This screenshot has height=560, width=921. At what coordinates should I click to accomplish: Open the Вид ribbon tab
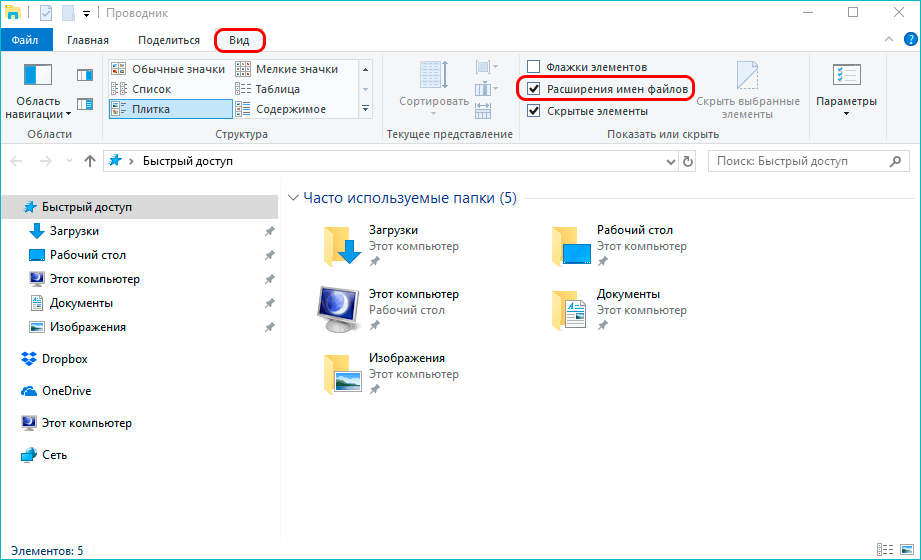click(239, 40)
